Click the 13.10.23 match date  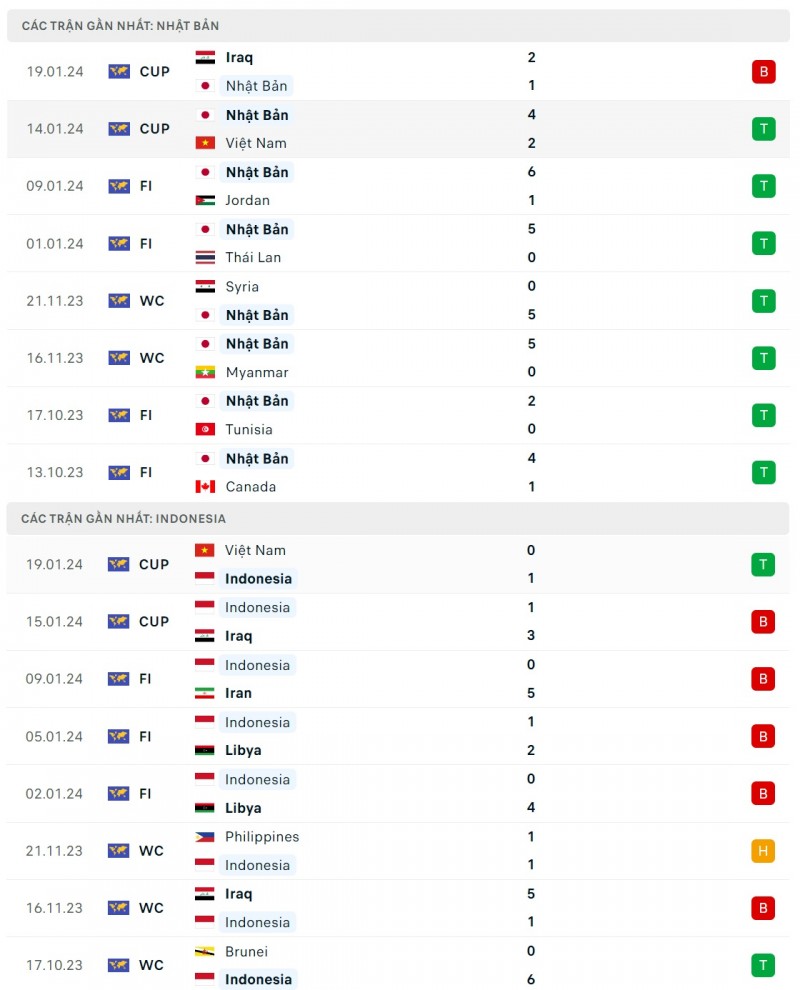pos(55,473)
